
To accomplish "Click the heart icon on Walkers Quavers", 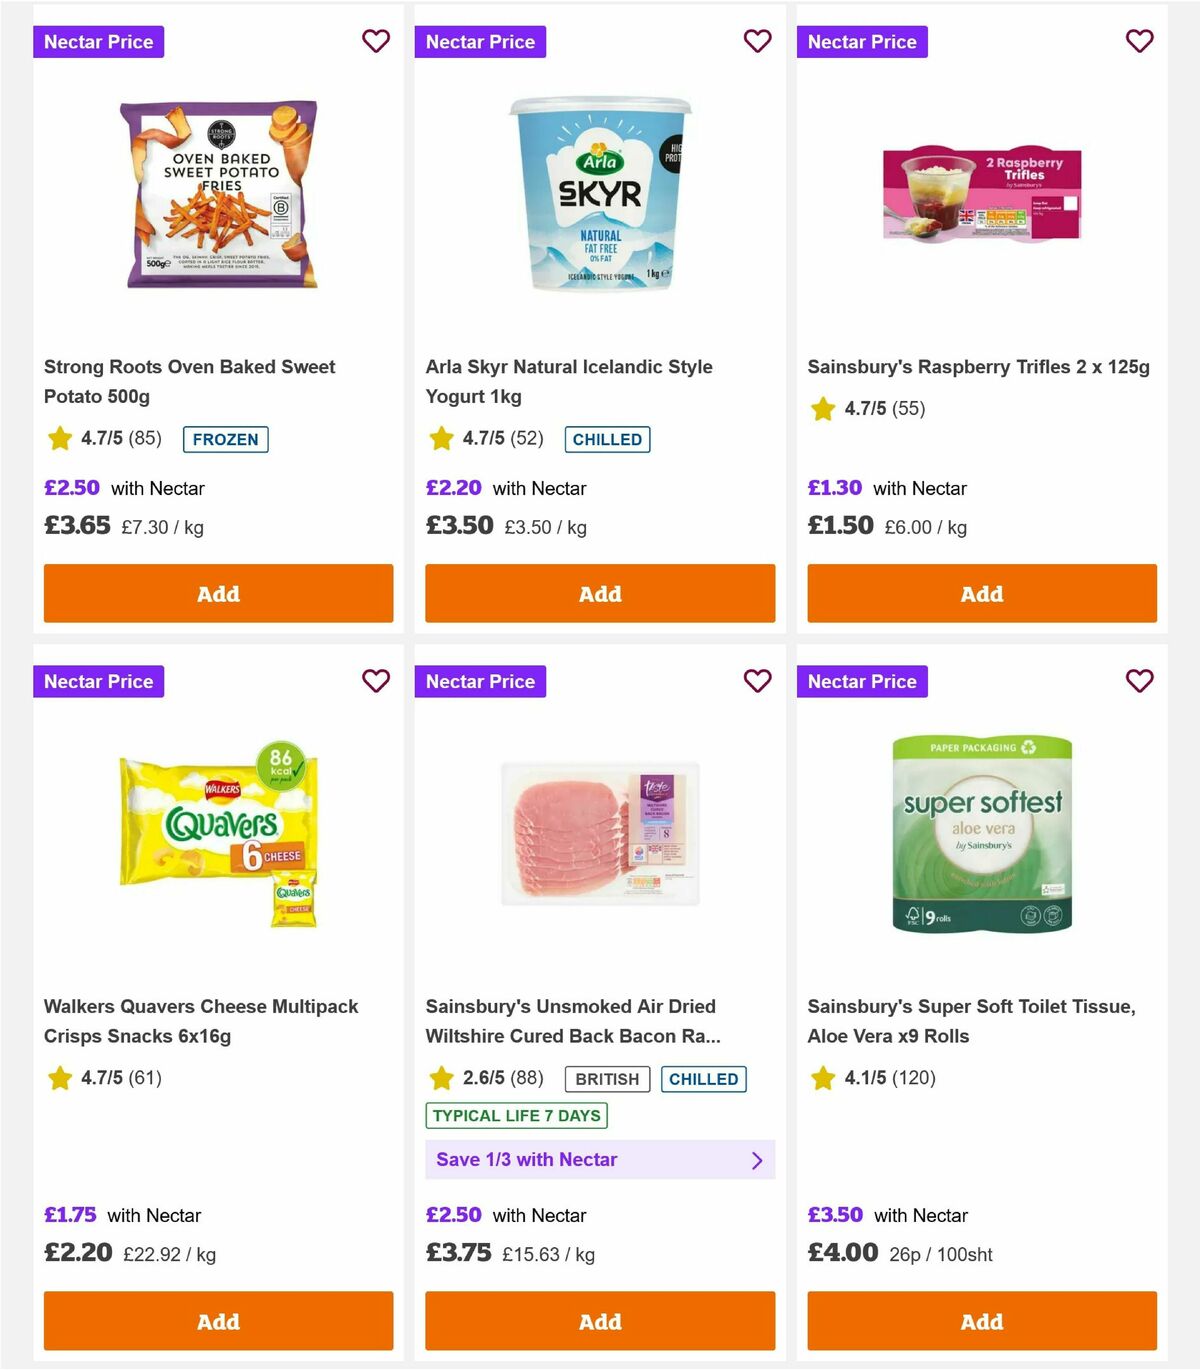I will [x=376, y=681].
